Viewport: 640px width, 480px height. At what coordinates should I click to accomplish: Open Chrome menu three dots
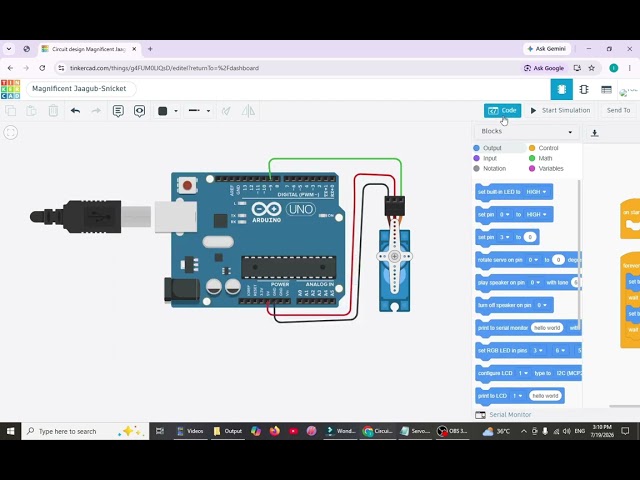(x=629, y=68)
